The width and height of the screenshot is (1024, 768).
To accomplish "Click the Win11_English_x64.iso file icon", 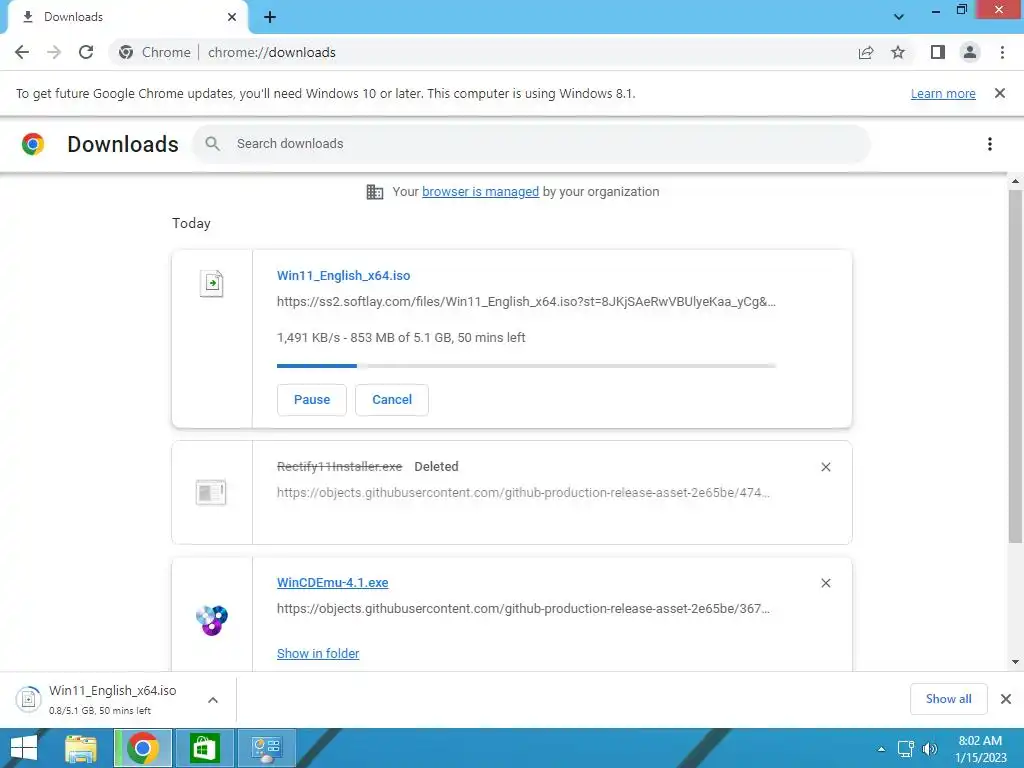I will pyautogui.click(x=212, y=283).
